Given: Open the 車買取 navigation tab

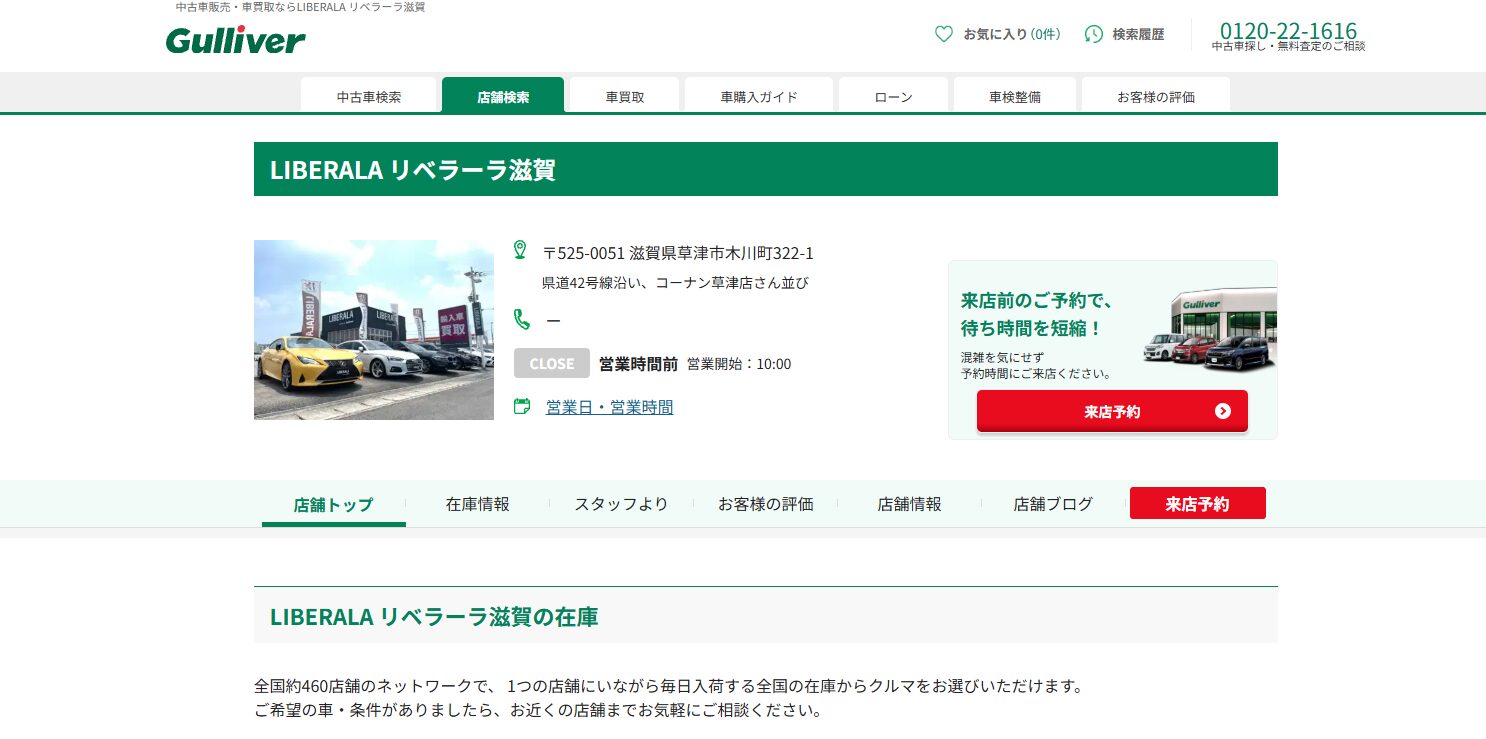Looking at the screenshot, I should point(622,96).
